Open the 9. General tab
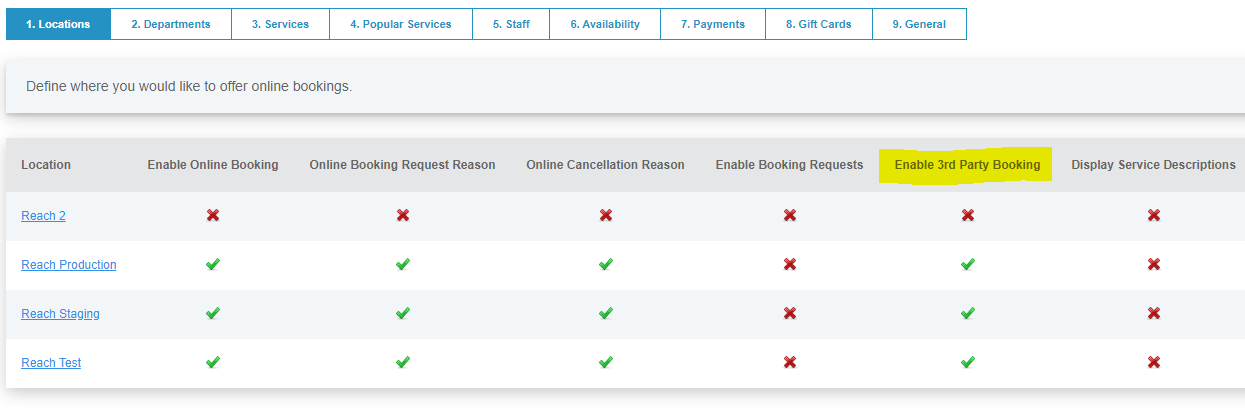Image resolution: width=1245 pixels, height=408 pixels. pyautogui.click(x=919, y=24)
